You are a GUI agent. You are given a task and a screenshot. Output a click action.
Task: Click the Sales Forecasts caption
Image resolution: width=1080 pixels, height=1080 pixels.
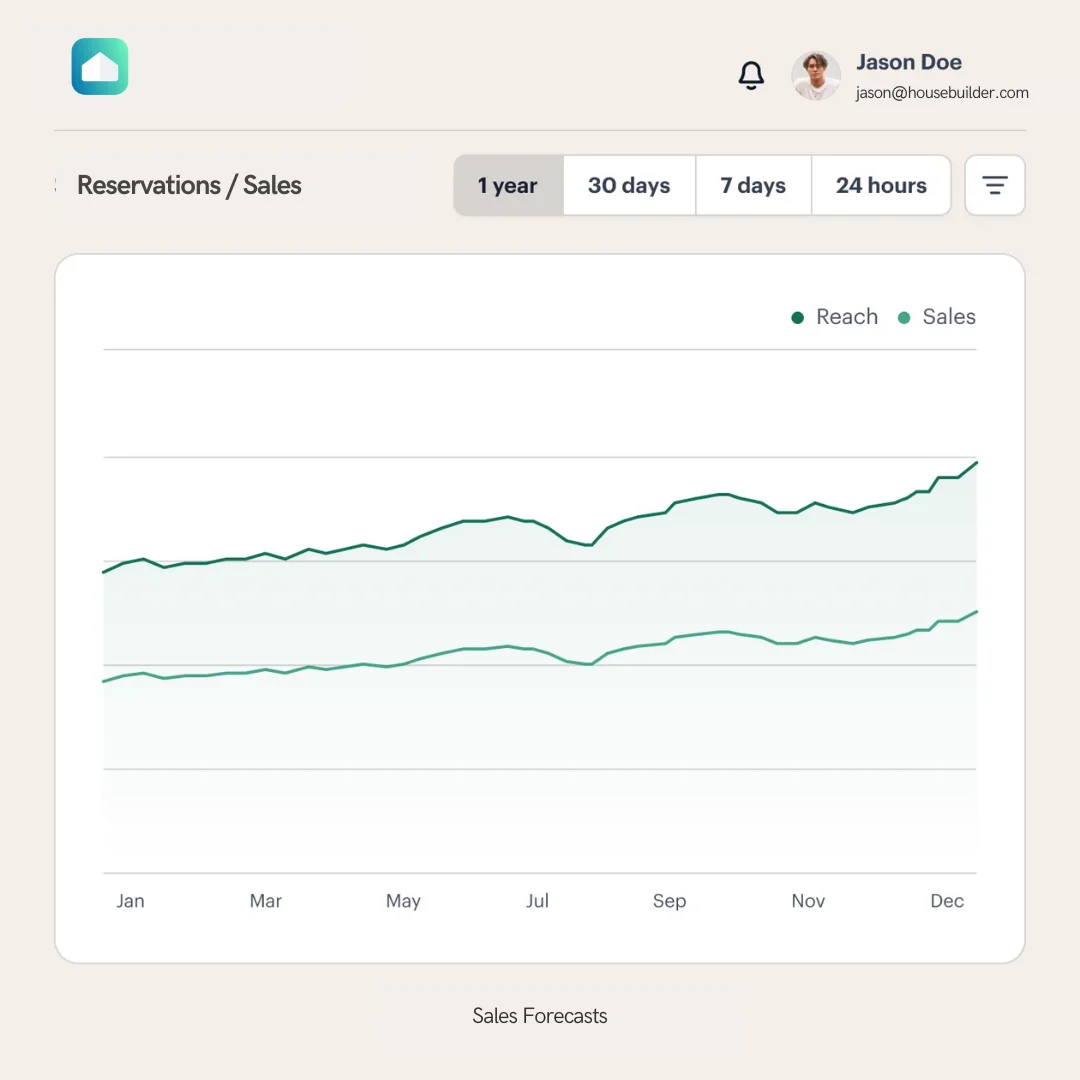tap(540, 1016)
